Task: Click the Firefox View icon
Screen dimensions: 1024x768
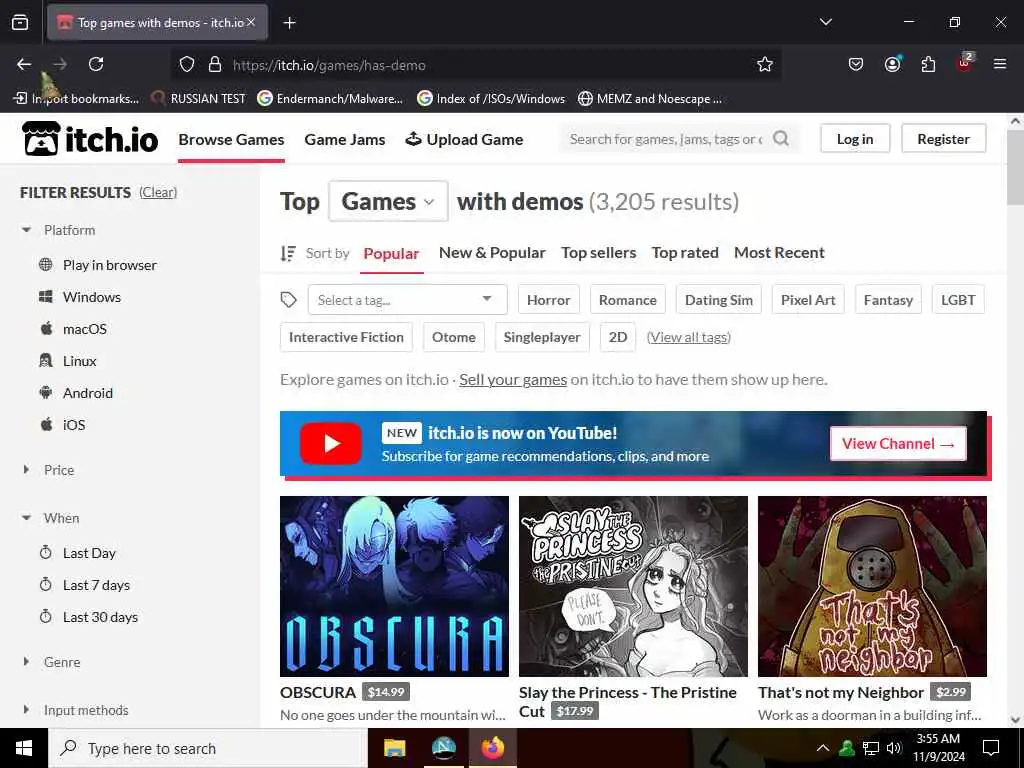Action: (20, 22)
